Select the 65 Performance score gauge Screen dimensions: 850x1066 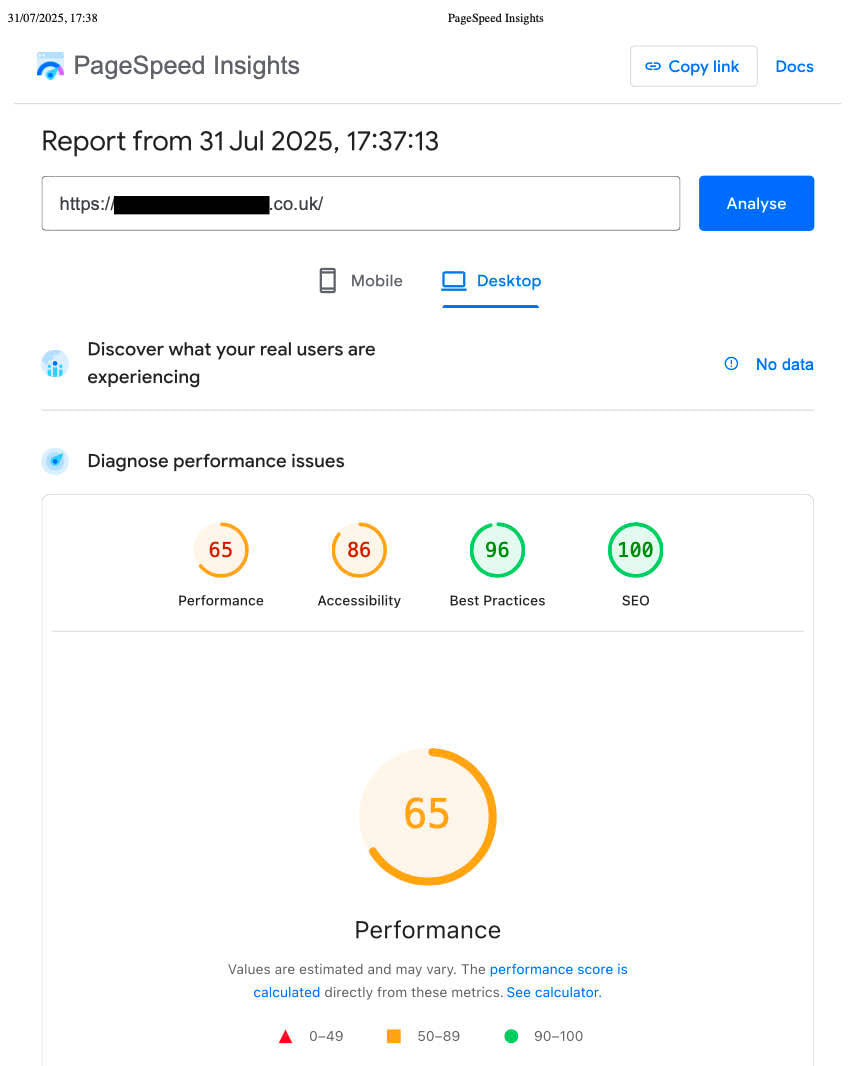(220, 550)
